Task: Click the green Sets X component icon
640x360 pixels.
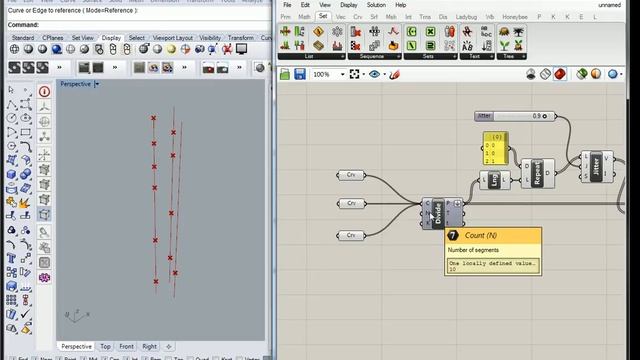Action: pos(430,31)
